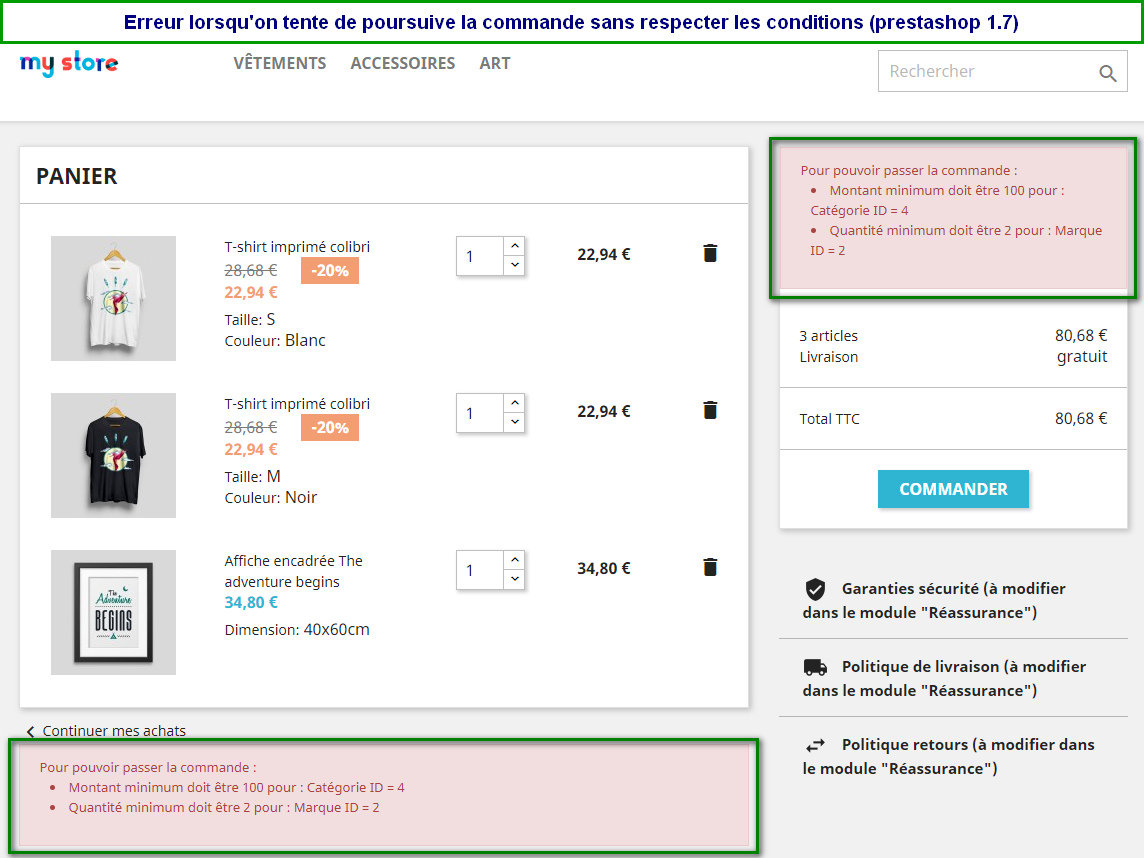Decrease quantity of black T-shirt (Noir)
1144x858 pixels.
pos(514,422)
